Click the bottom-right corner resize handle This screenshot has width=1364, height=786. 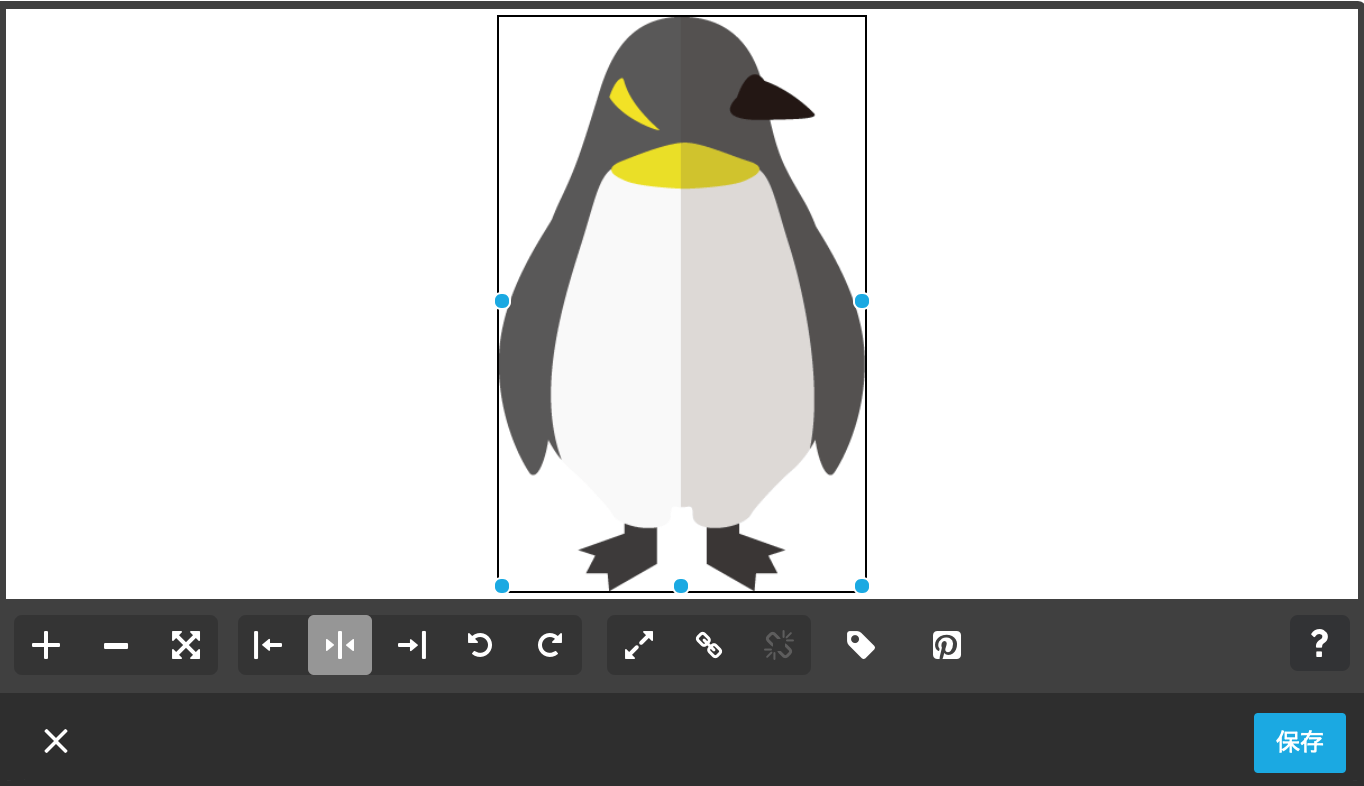[x=862, y=586]
